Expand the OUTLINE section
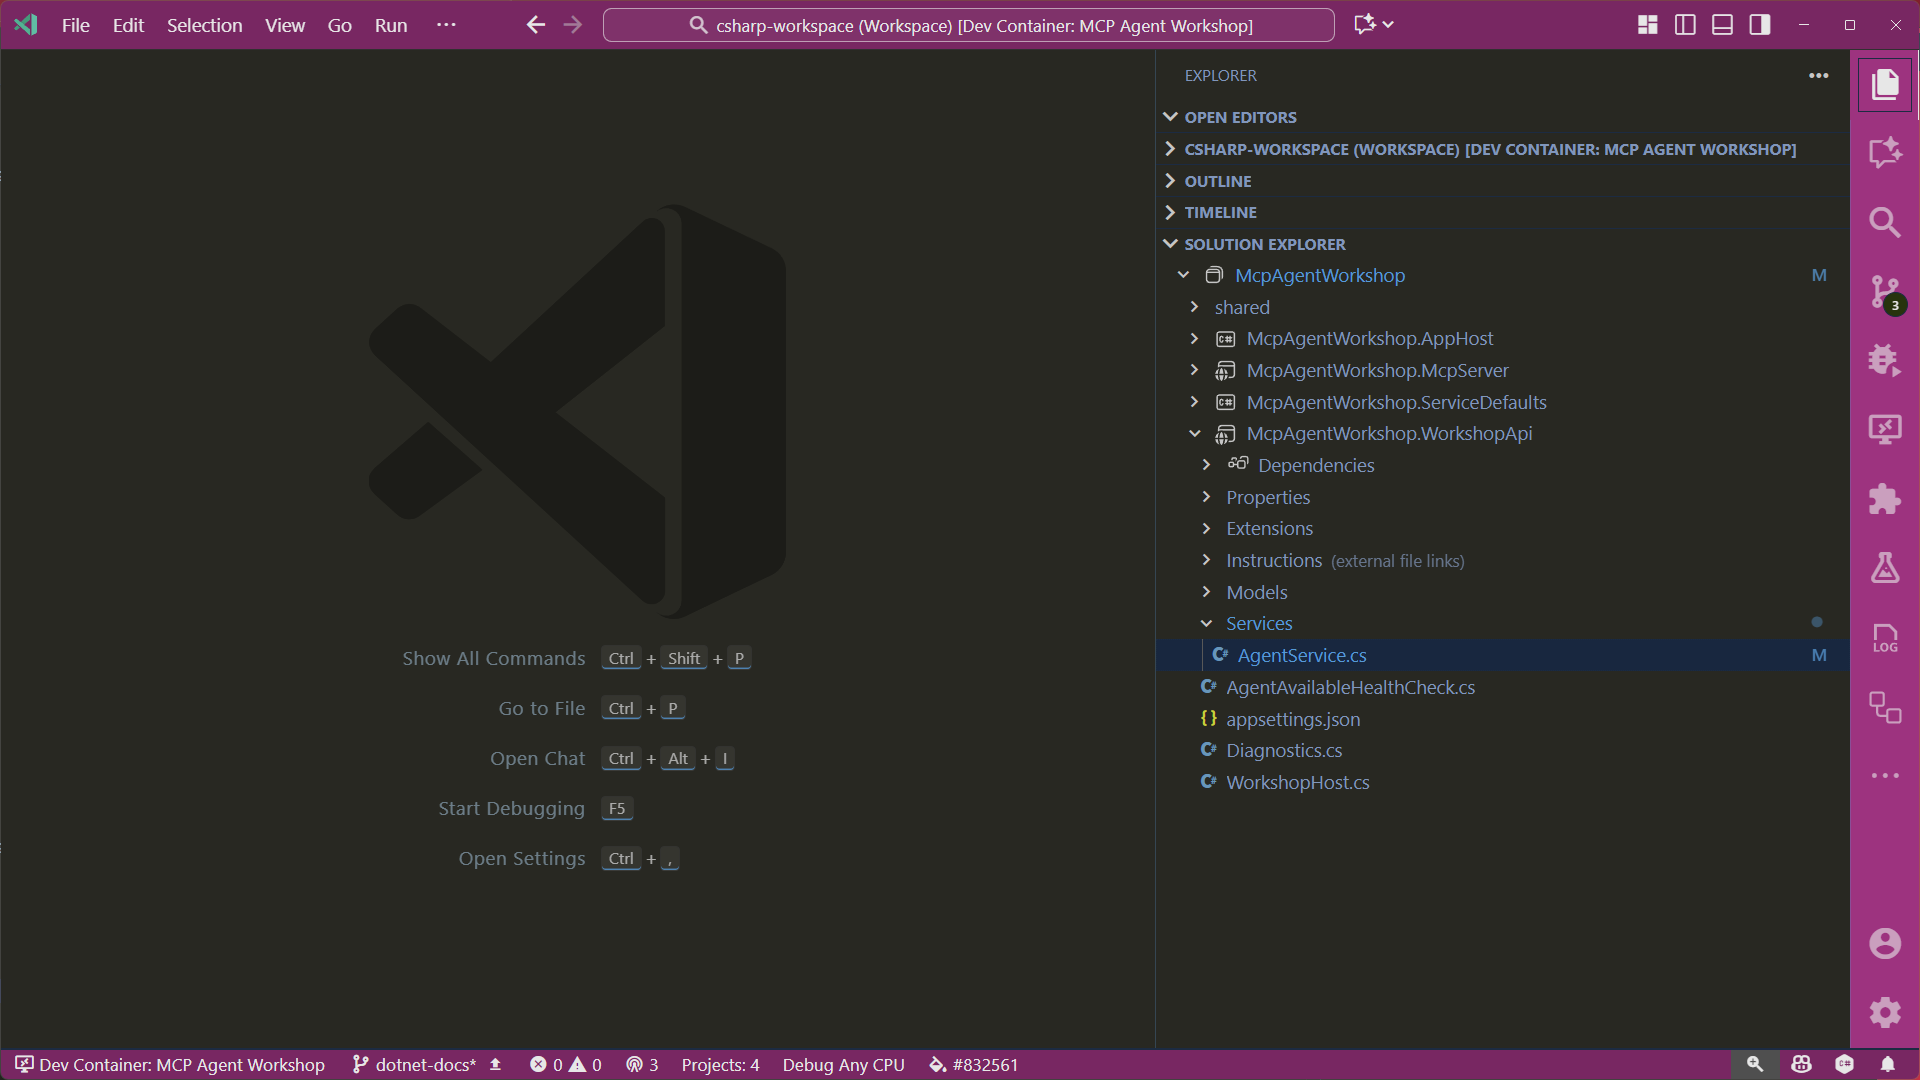Image resolution: width=1920 pixels, height=1080 pixels. point(1217,181)
